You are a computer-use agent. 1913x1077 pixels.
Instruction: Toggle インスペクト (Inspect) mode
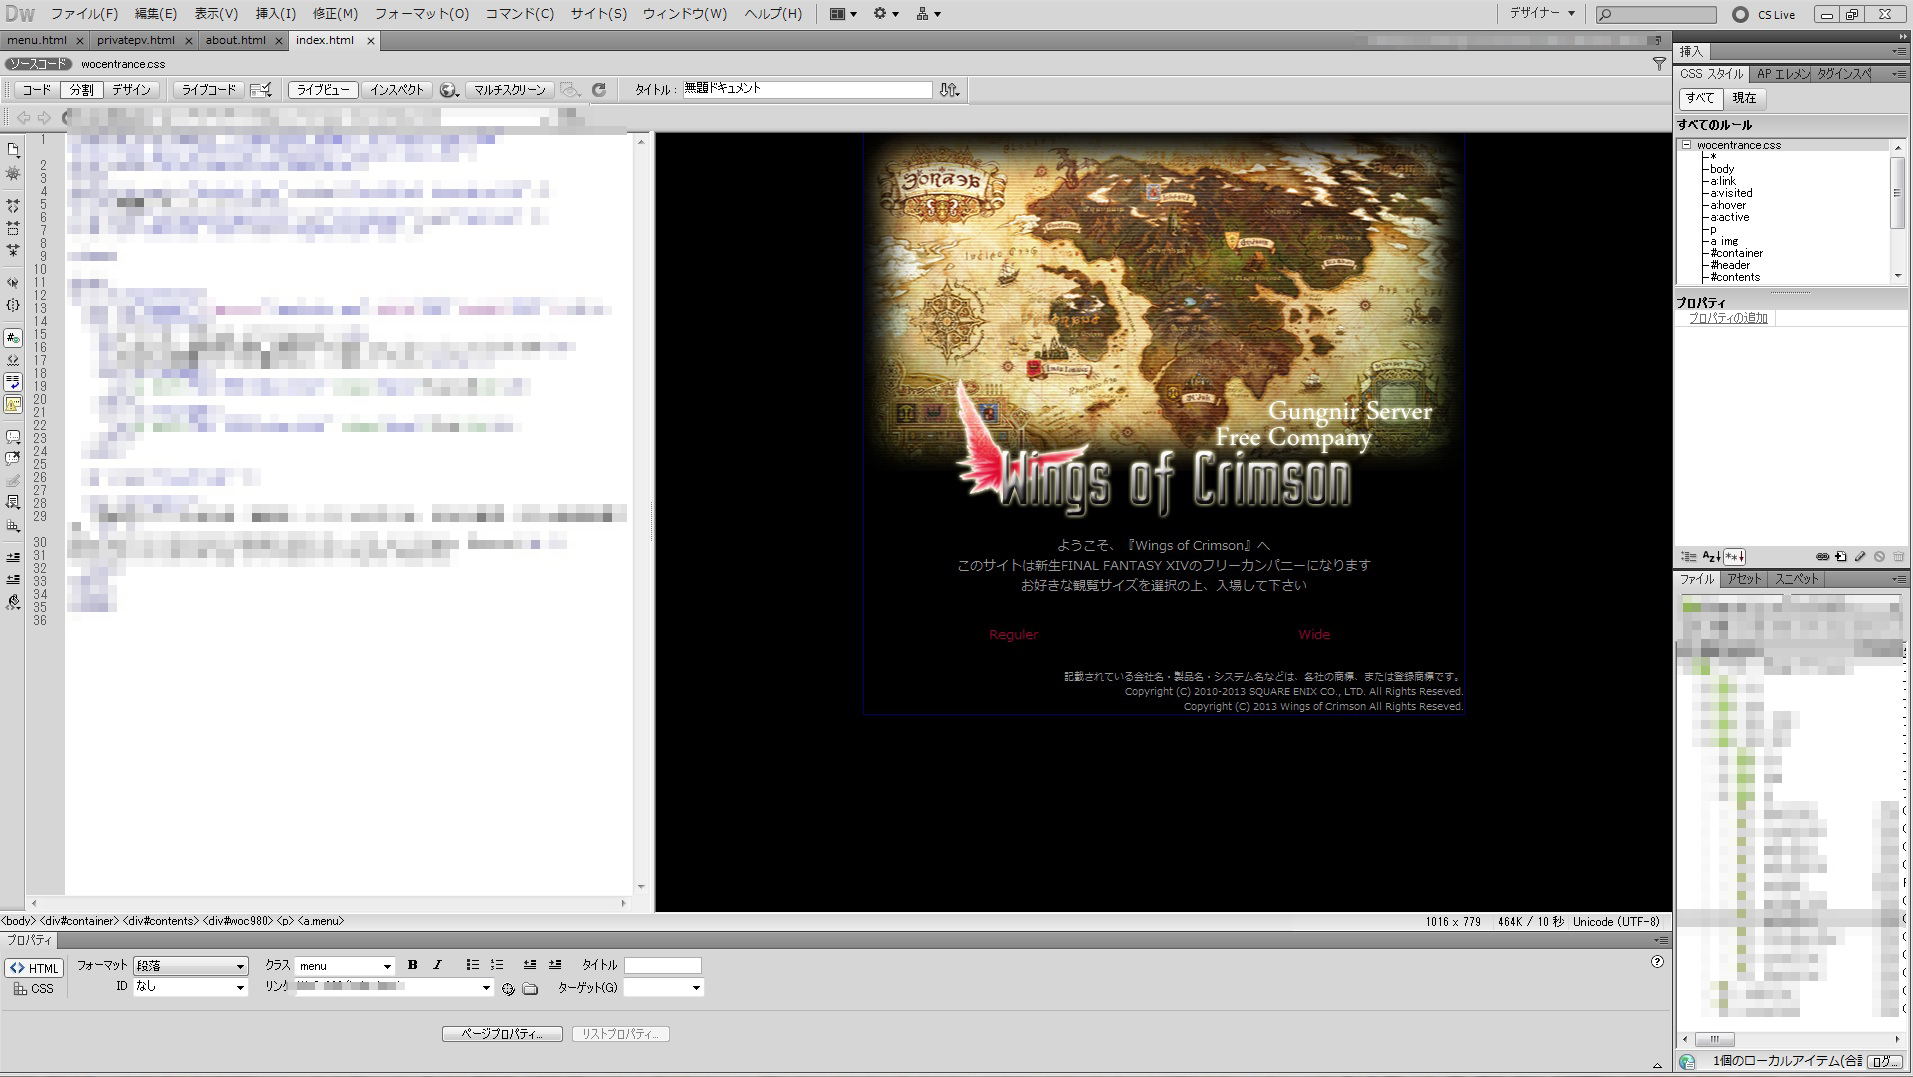coord(397,90)
